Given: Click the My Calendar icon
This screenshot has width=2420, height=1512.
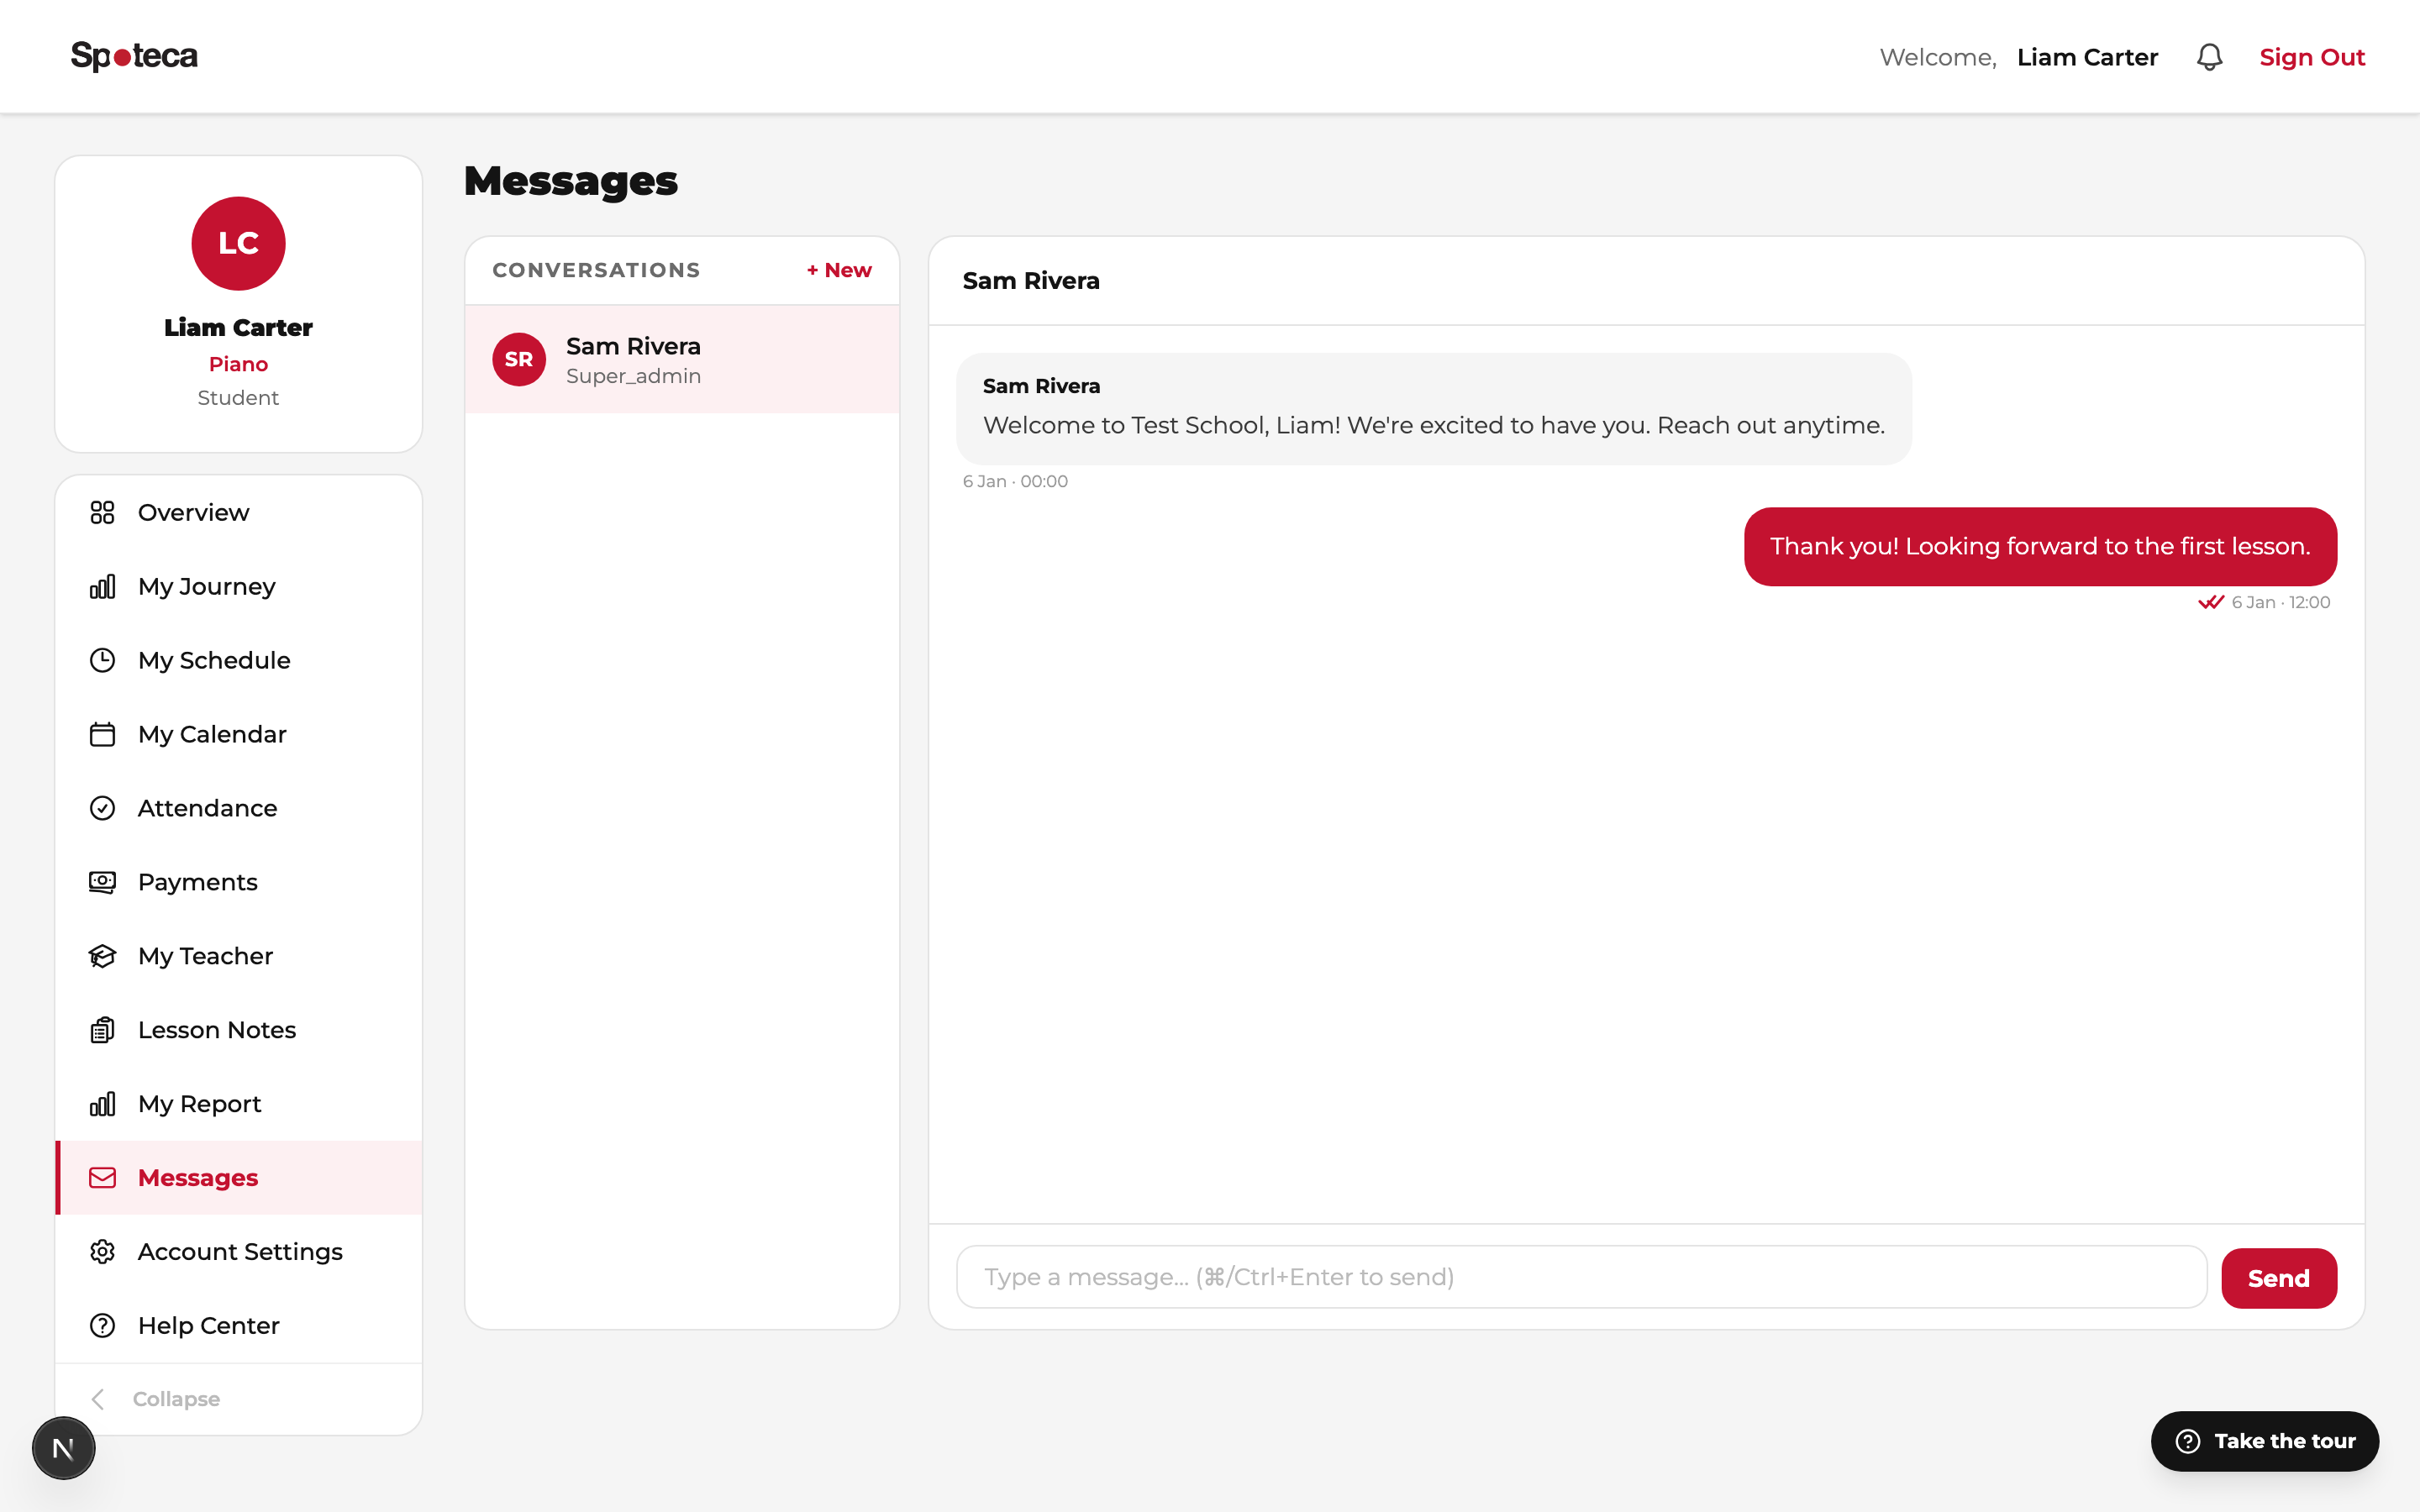Looking at the screenshot, I should point(102,734).
